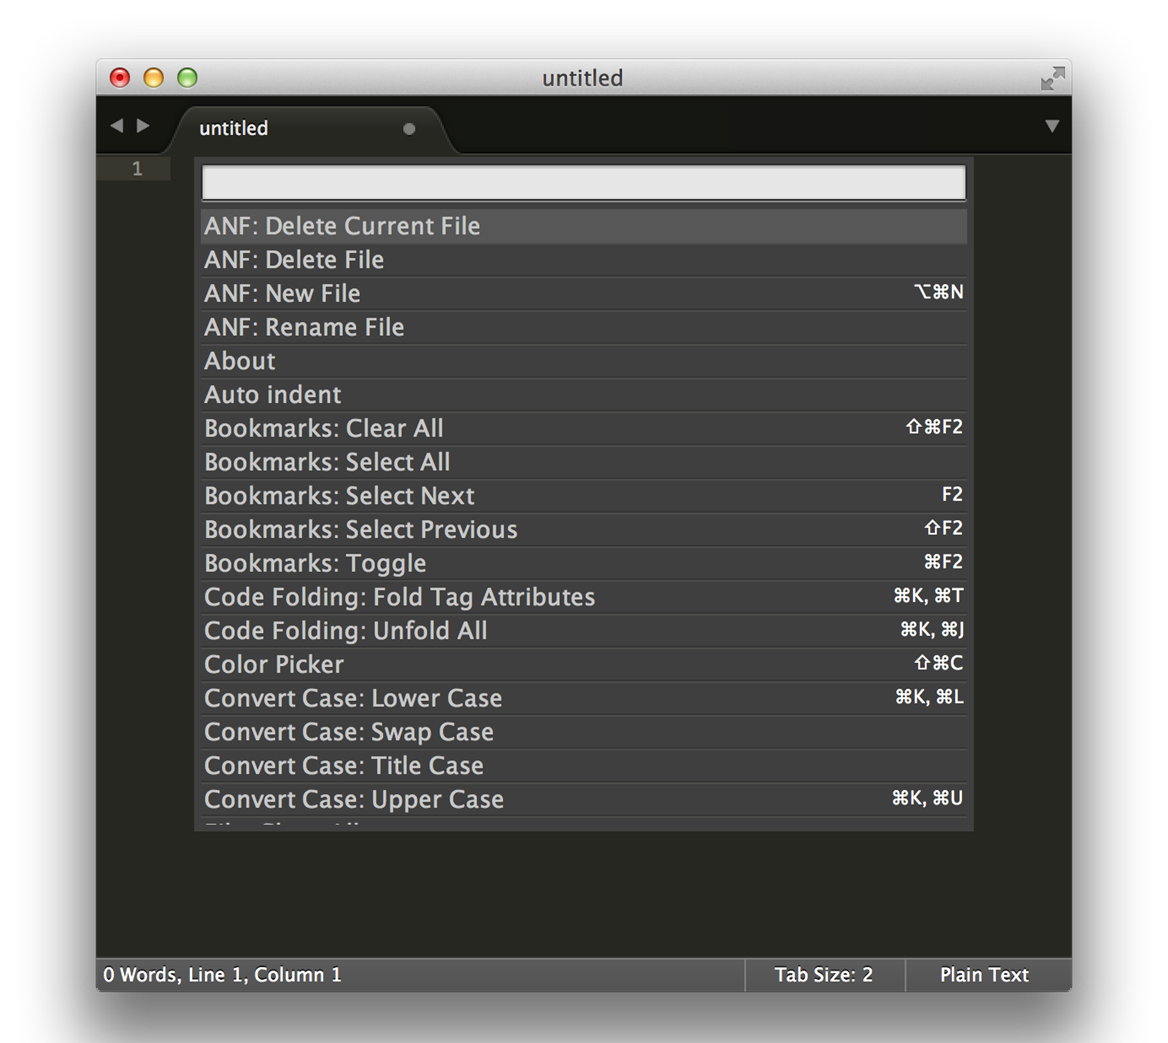Click line number 1 in the gutter

coord(138,169)
